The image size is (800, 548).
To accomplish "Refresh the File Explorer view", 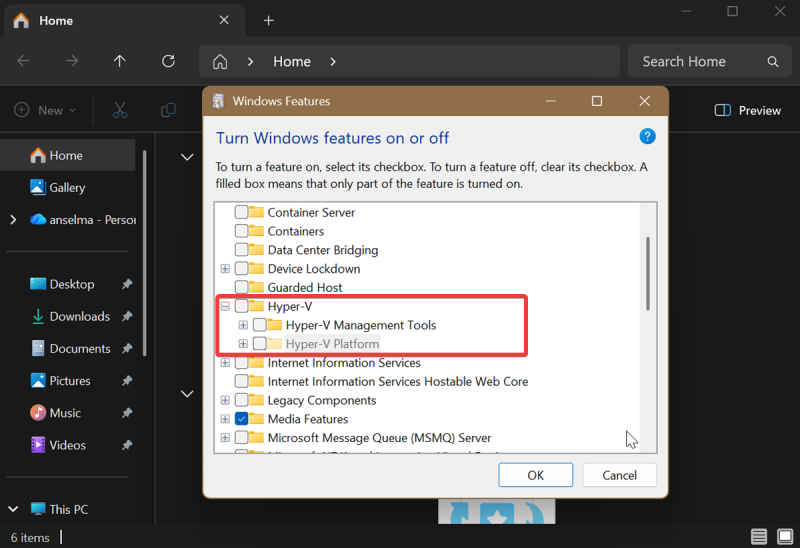I will pyautogui.click(x=168, y=61).
